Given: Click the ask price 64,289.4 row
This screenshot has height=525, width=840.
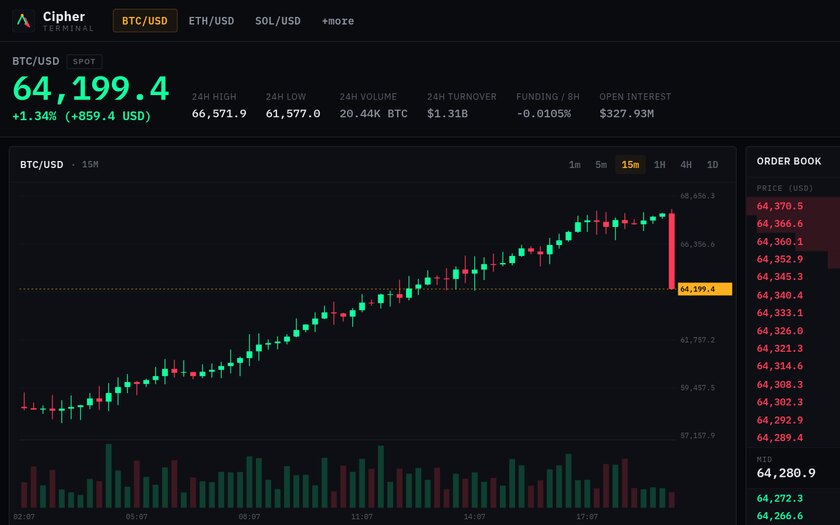Looking at the screenshot, I should 793,438.
